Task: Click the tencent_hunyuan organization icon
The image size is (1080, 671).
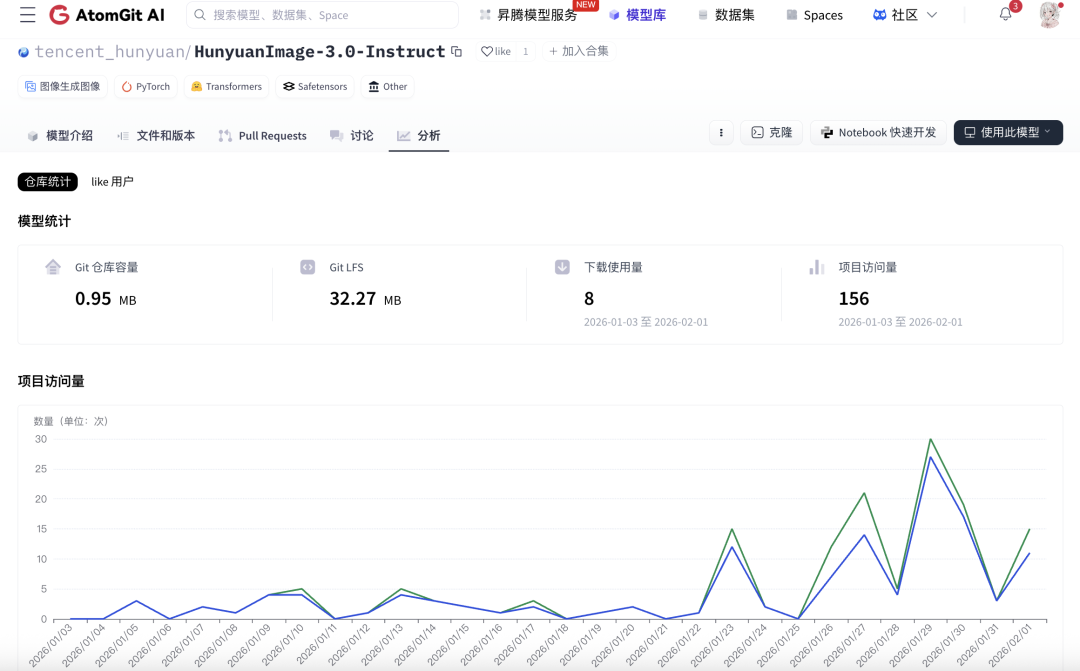Action: 24,52
